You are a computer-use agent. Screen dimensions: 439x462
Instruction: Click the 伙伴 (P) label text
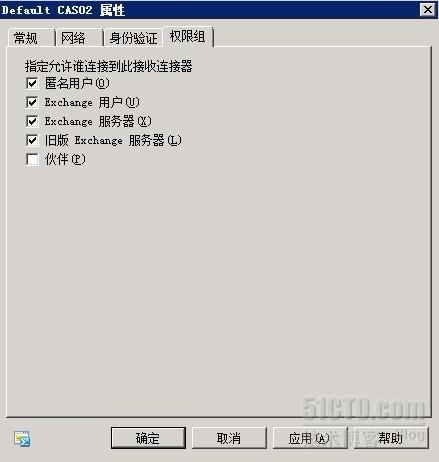pyautogui.click(x=65, y=159)
